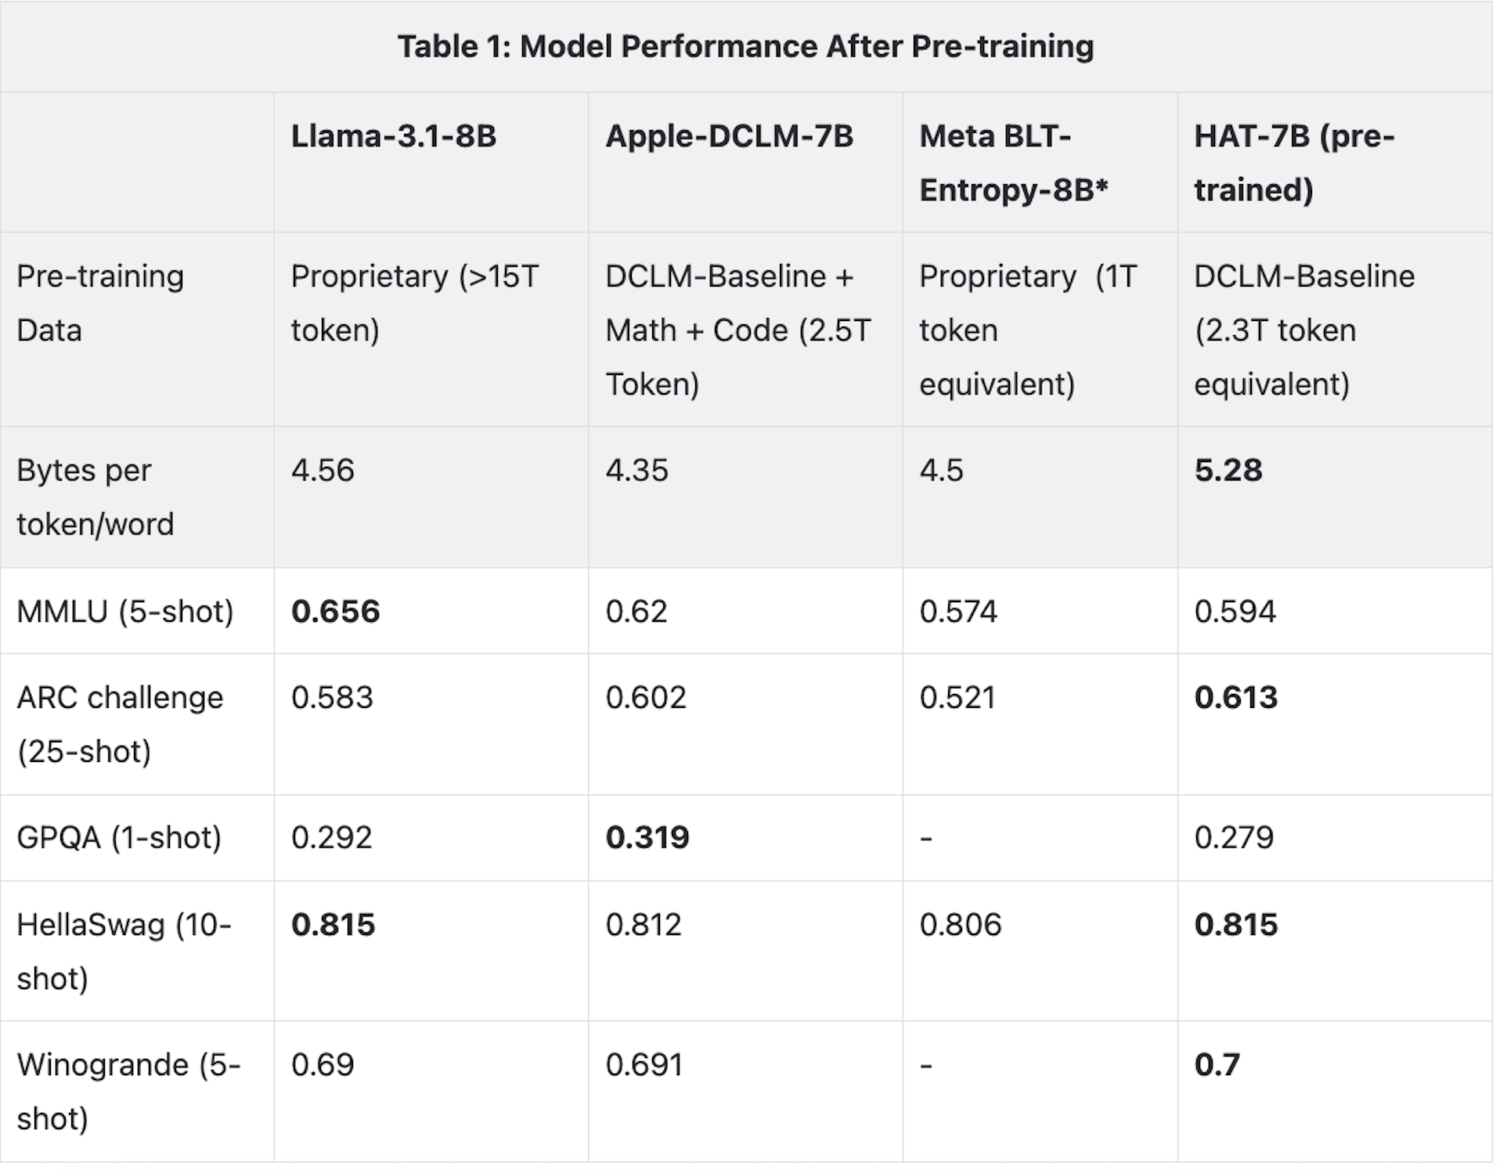Image resolution: width=1500 pixels, height=1170 pixels.
Task: Click the table title 'Model Performance After Pre-training'
Action: click(x=745, y=47)
